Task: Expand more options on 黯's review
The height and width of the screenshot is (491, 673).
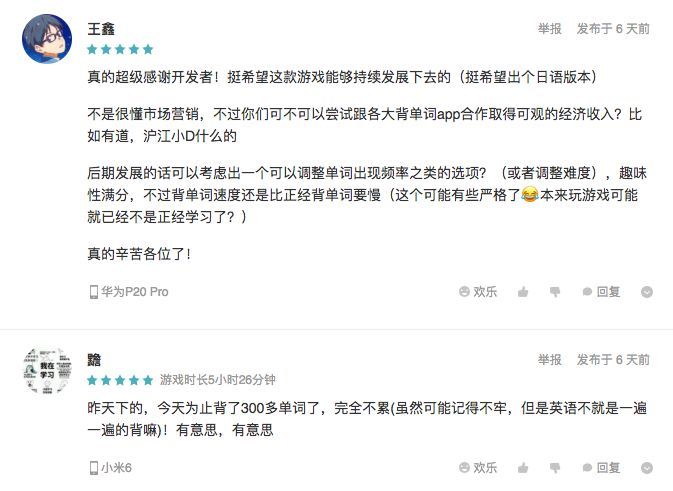Action: tap(647, 467)
